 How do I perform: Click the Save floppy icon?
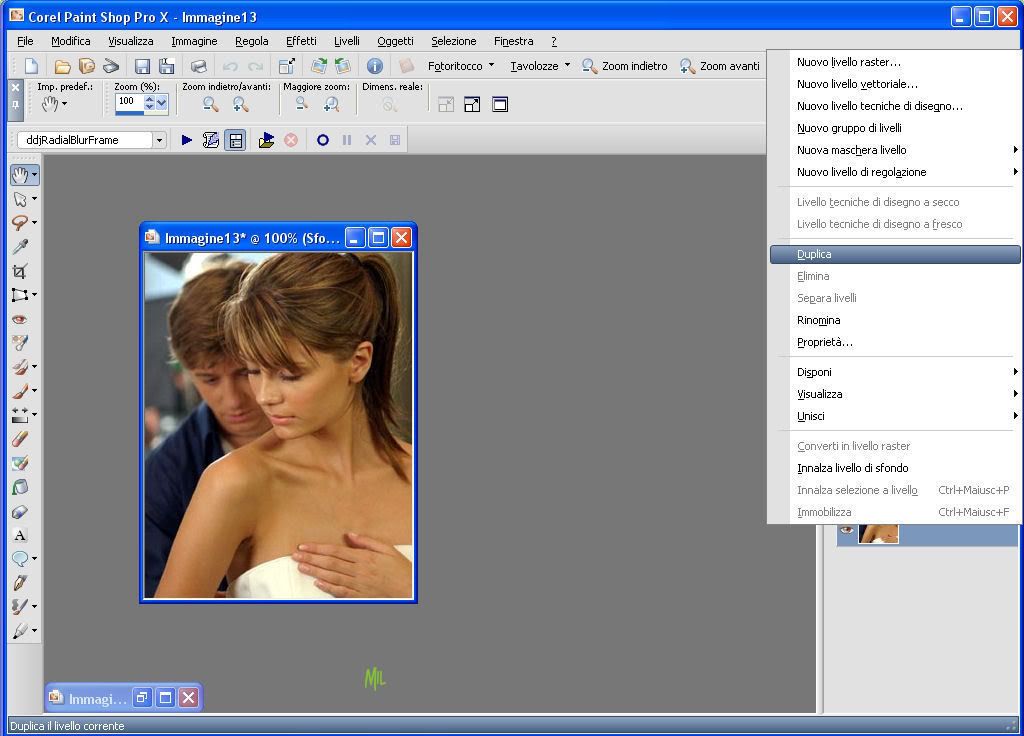(142, 66)
